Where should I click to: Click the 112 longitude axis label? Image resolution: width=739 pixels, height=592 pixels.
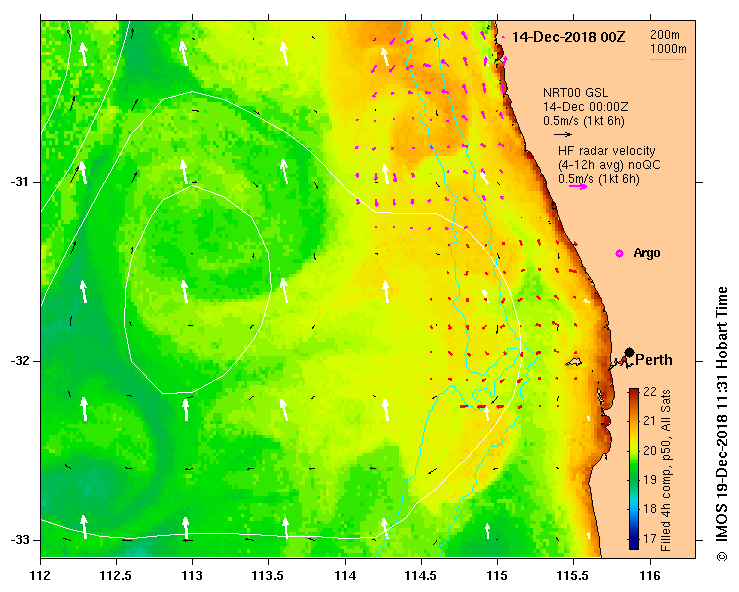pyautogui.click(x=41, y=576)
